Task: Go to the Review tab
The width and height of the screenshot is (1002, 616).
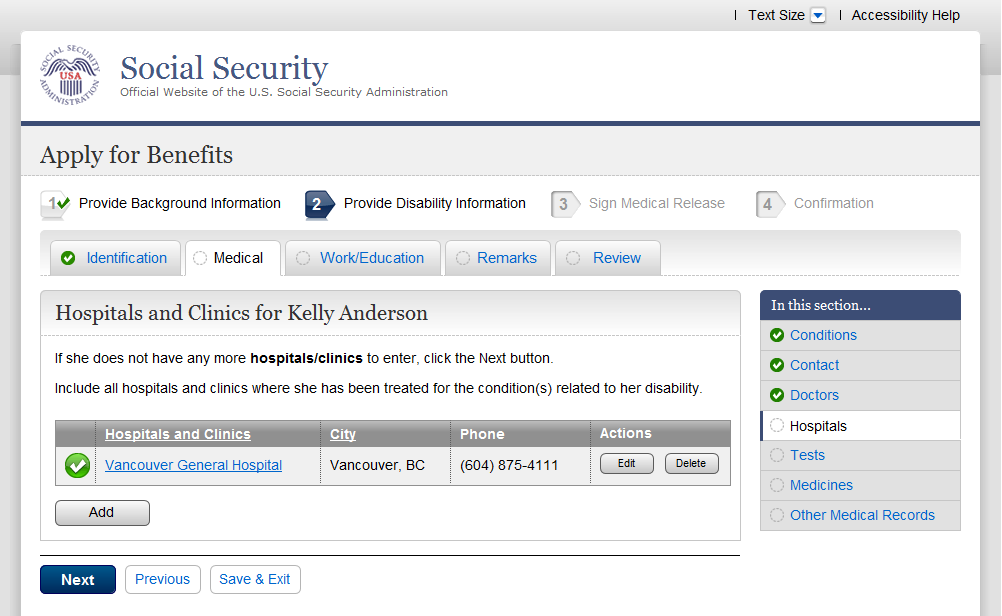Action: [616, 258]
